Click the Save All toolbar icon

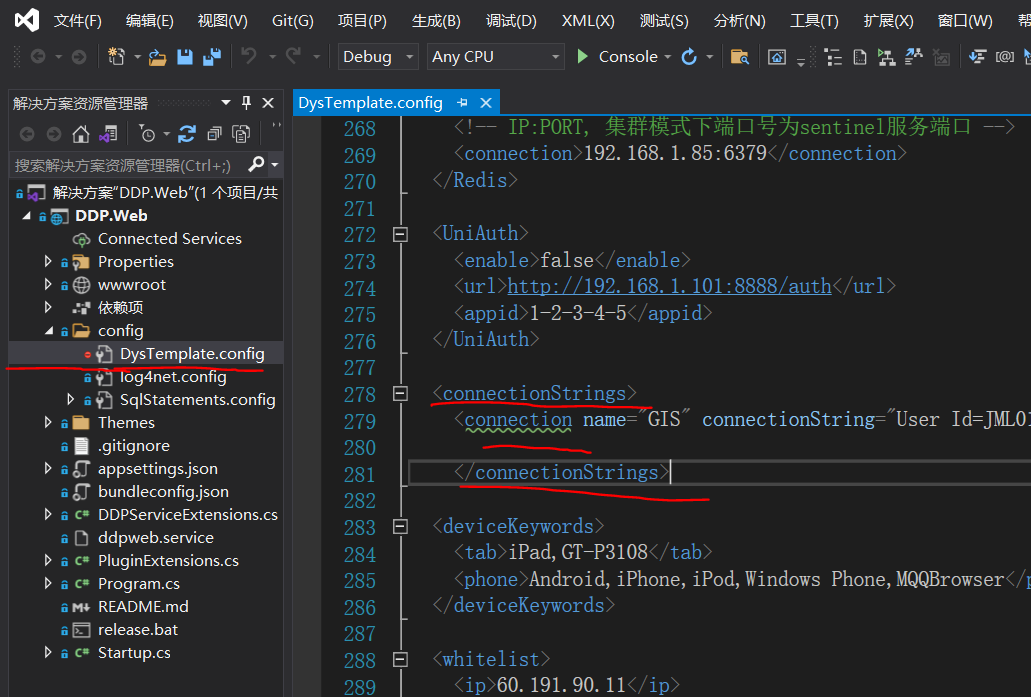(210, 57)
